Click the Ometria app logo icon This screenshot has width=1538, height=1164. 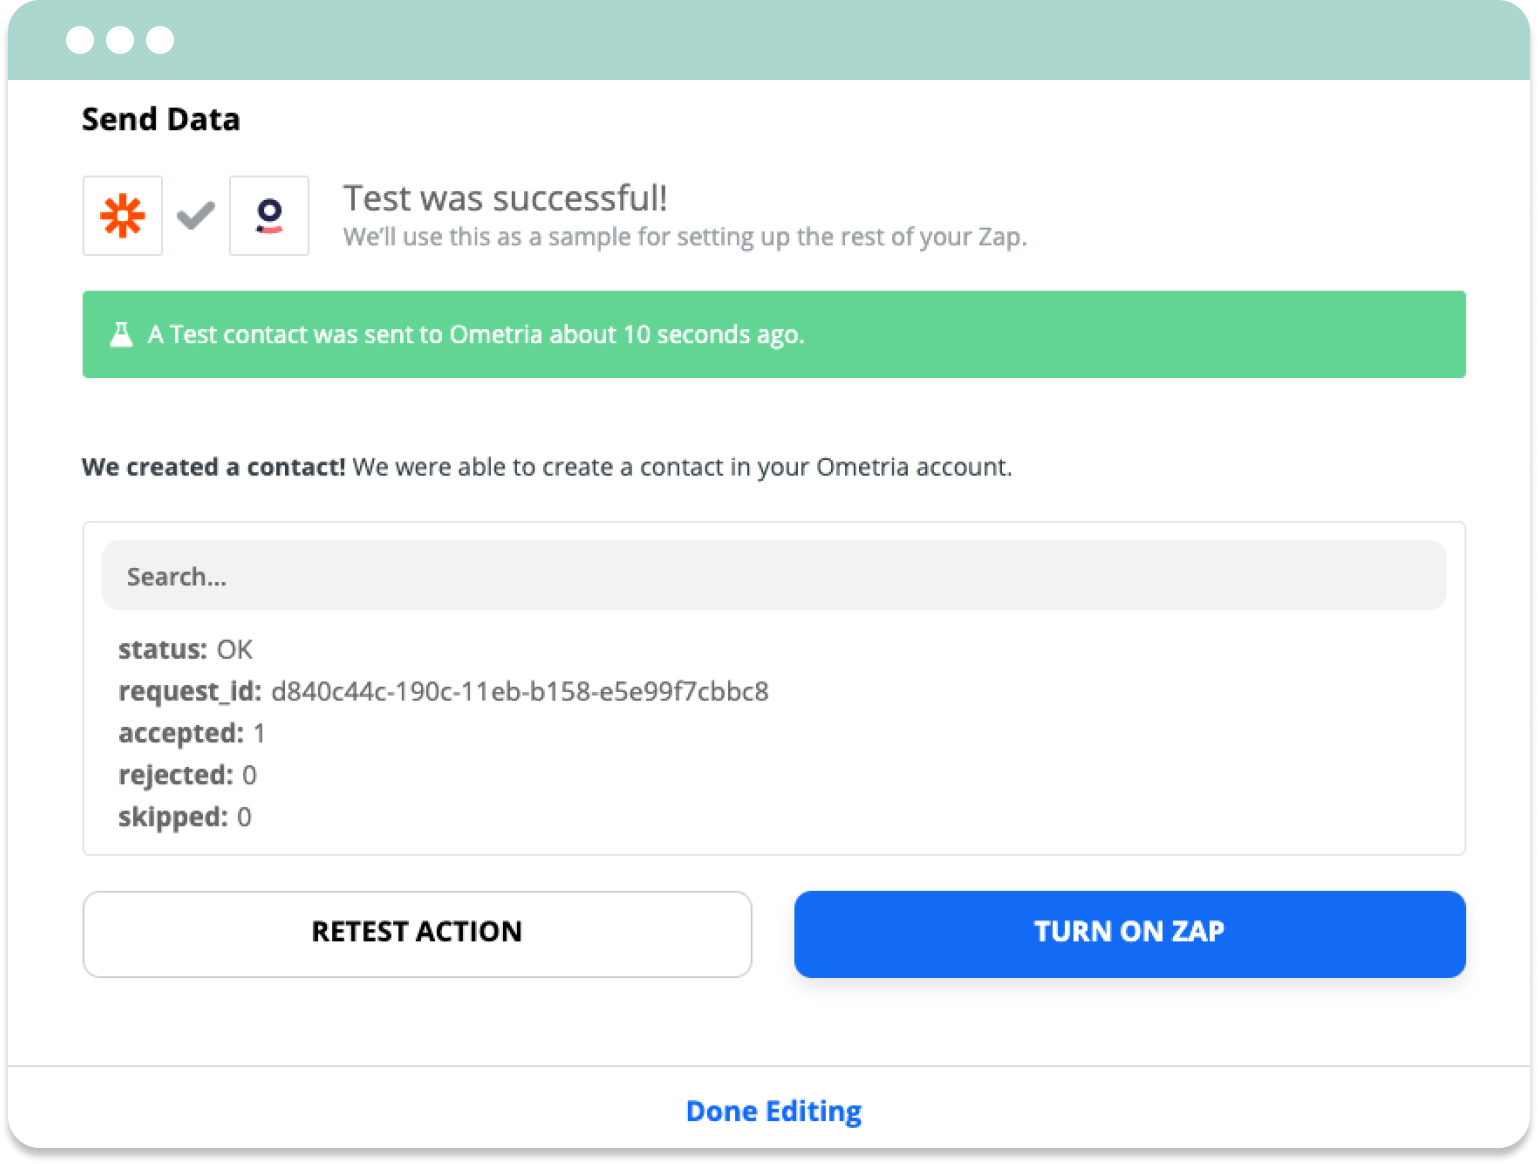pyautogui.click(x=269, y=216)
